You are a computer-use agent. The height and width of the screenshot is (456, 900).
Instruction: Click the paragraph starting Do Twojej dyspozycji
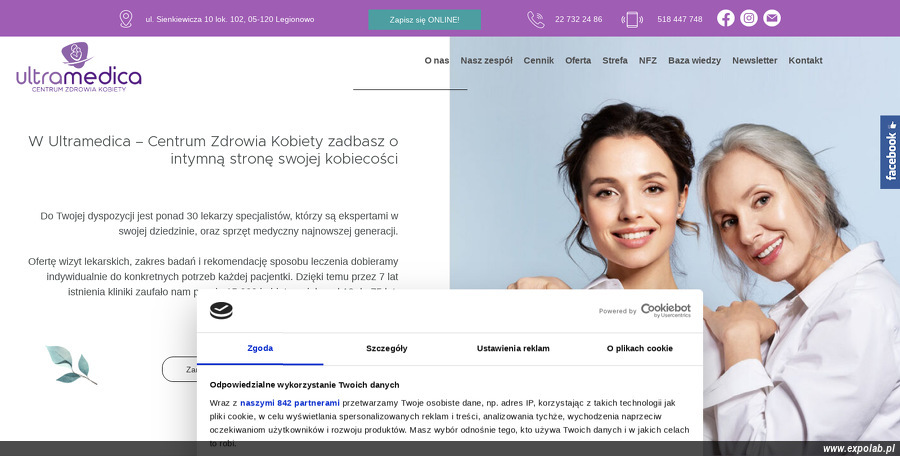pyautogui.click(x=219, y=224)
